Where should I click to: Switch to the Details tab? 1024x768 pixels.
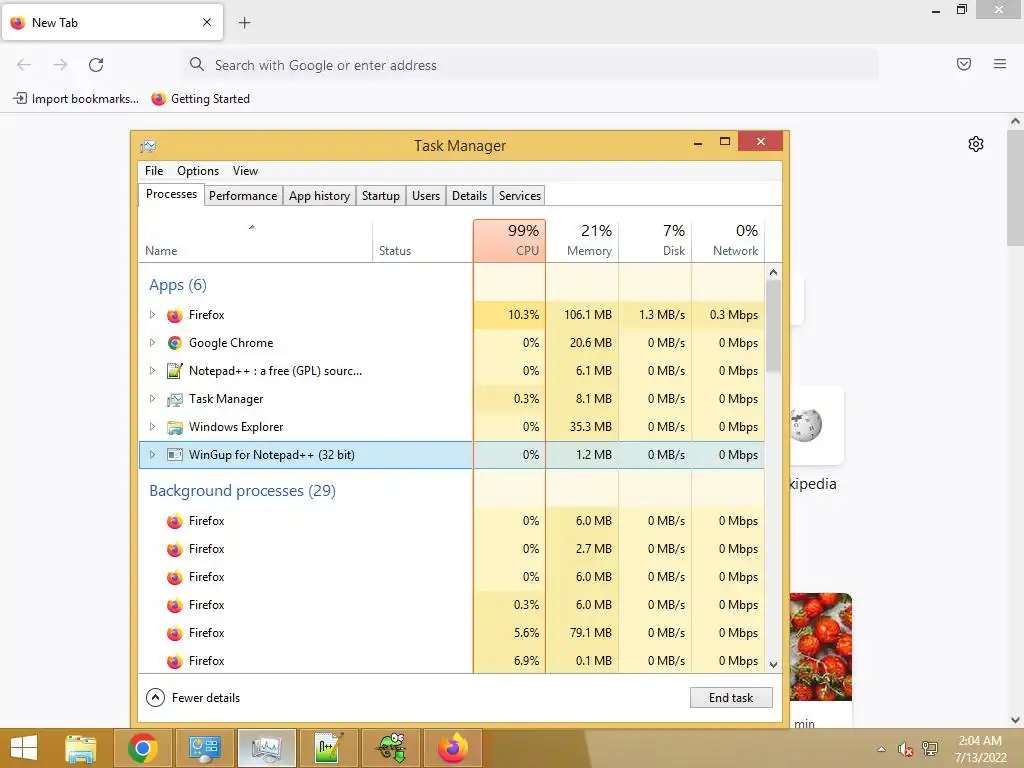click(470, 196)
